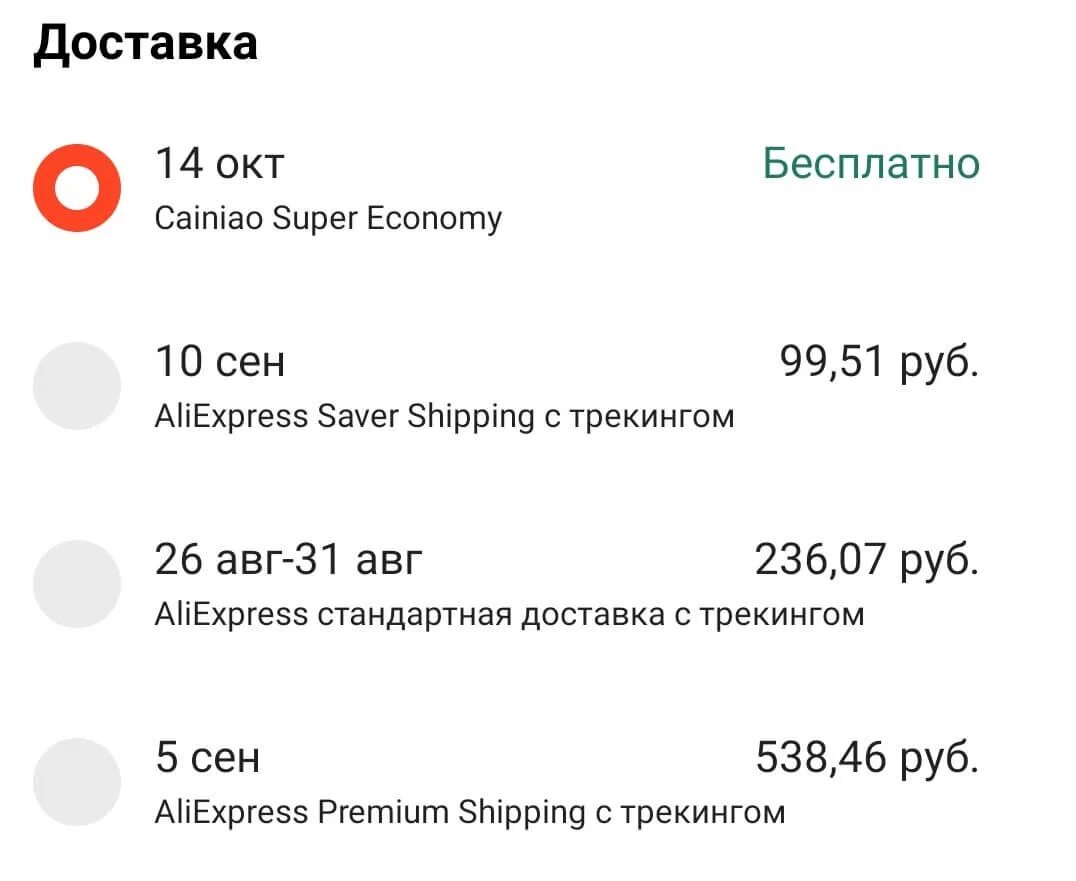Click the "26 авг-31 авг" date range
Screen dimensions: 1076x881
(288, 559)
